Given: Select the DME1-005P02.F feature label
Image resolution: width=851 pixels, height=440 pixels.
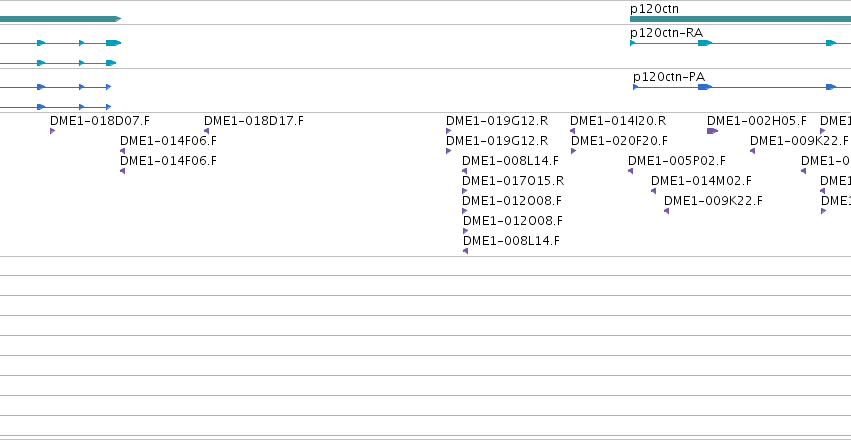Looking at the screenshot, I should [677, 161].
